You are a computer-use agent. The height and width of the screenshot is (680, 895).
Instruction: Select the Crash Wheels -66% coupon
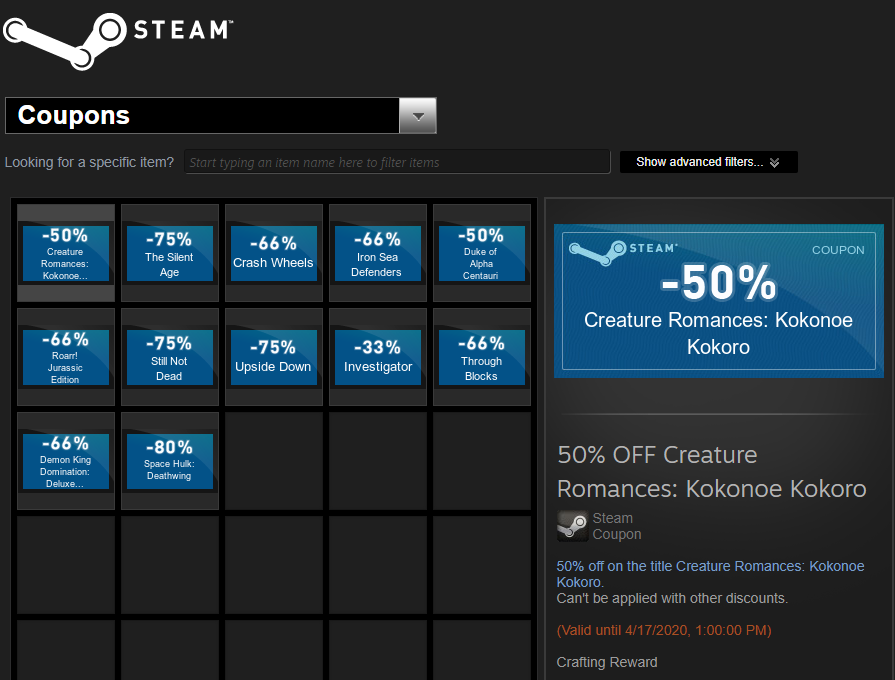(273, 253)
